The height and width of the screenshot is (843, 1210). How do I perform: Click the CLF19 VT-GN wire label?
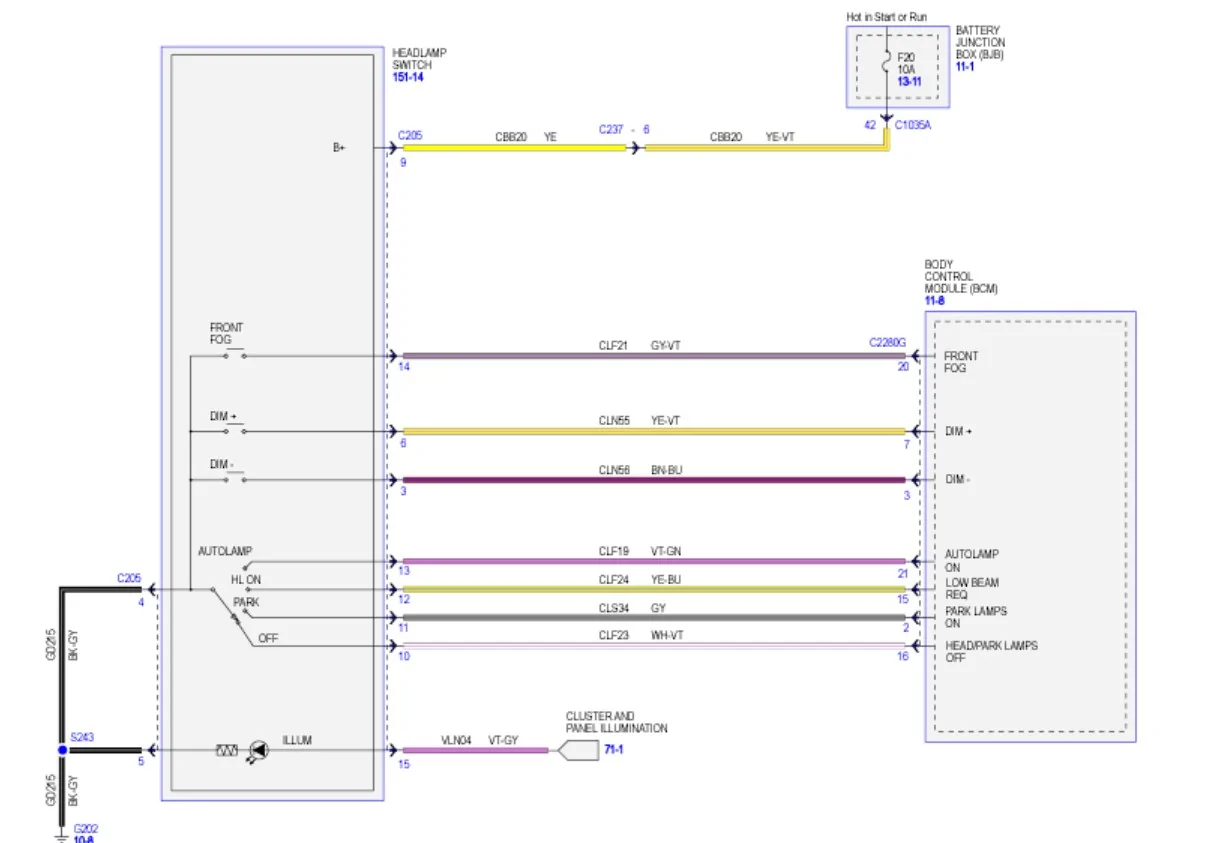[640, 551]
